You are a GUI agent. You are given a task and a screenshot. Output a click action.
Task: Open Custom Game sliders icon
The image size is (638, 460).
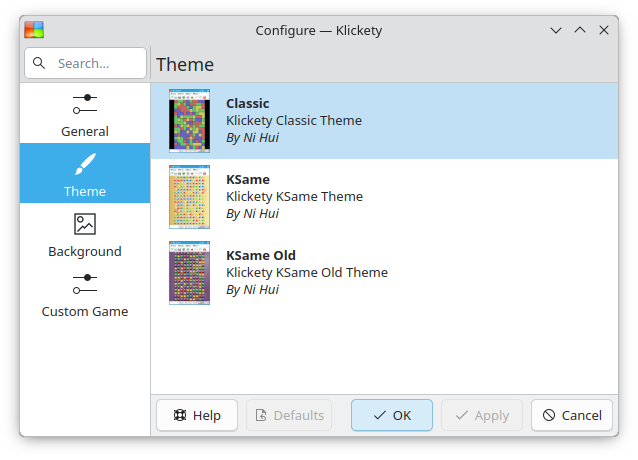click(85, 284)
